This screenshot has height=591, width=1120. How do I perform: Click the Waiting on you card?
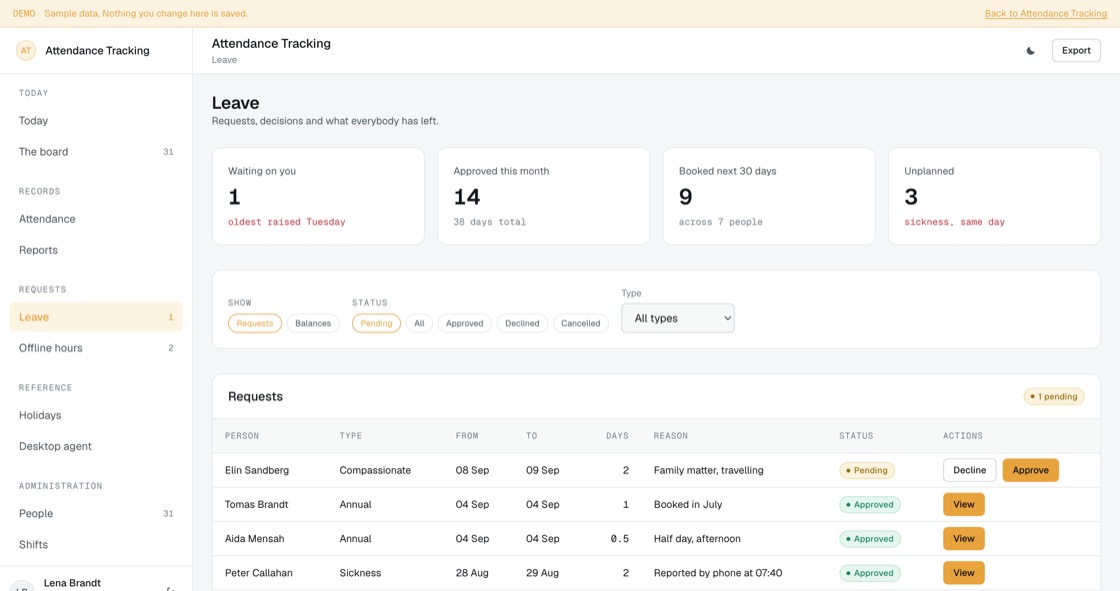point(318,197)
